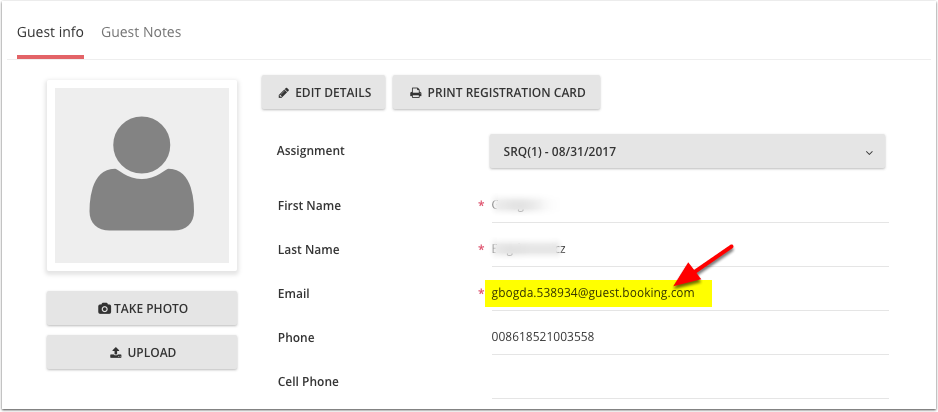The image size is (938, 412).
Task: Click the camera icon on Take Photo
Action: coord(104,308)
